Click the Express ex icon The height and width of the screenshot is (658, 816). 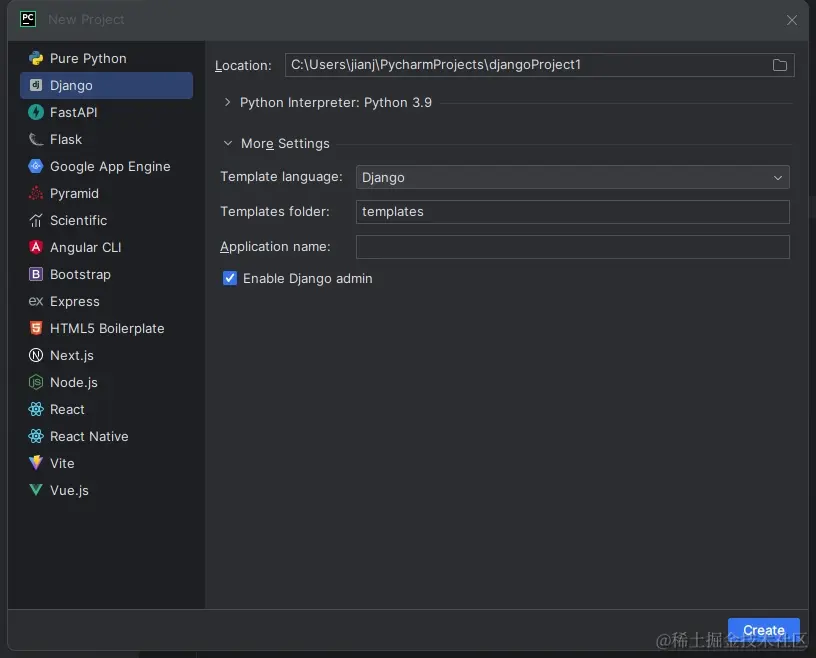tap(36, 301)
